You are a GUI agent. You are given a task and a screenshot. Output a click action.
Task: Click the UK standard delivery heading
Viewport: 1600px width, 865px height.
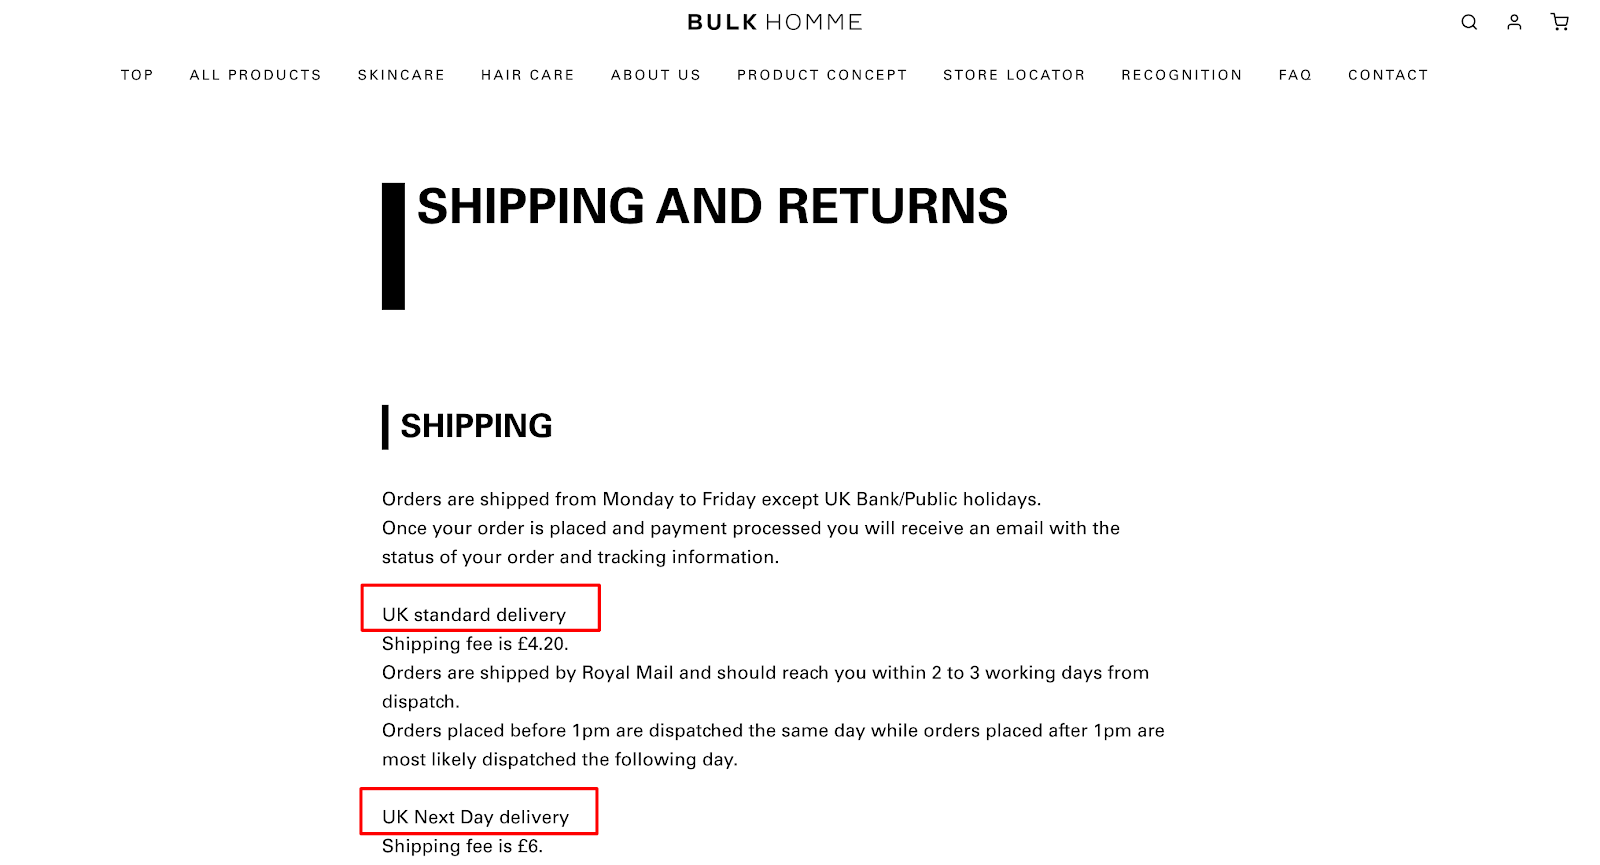pyautogui.click(x=473, y=614)
